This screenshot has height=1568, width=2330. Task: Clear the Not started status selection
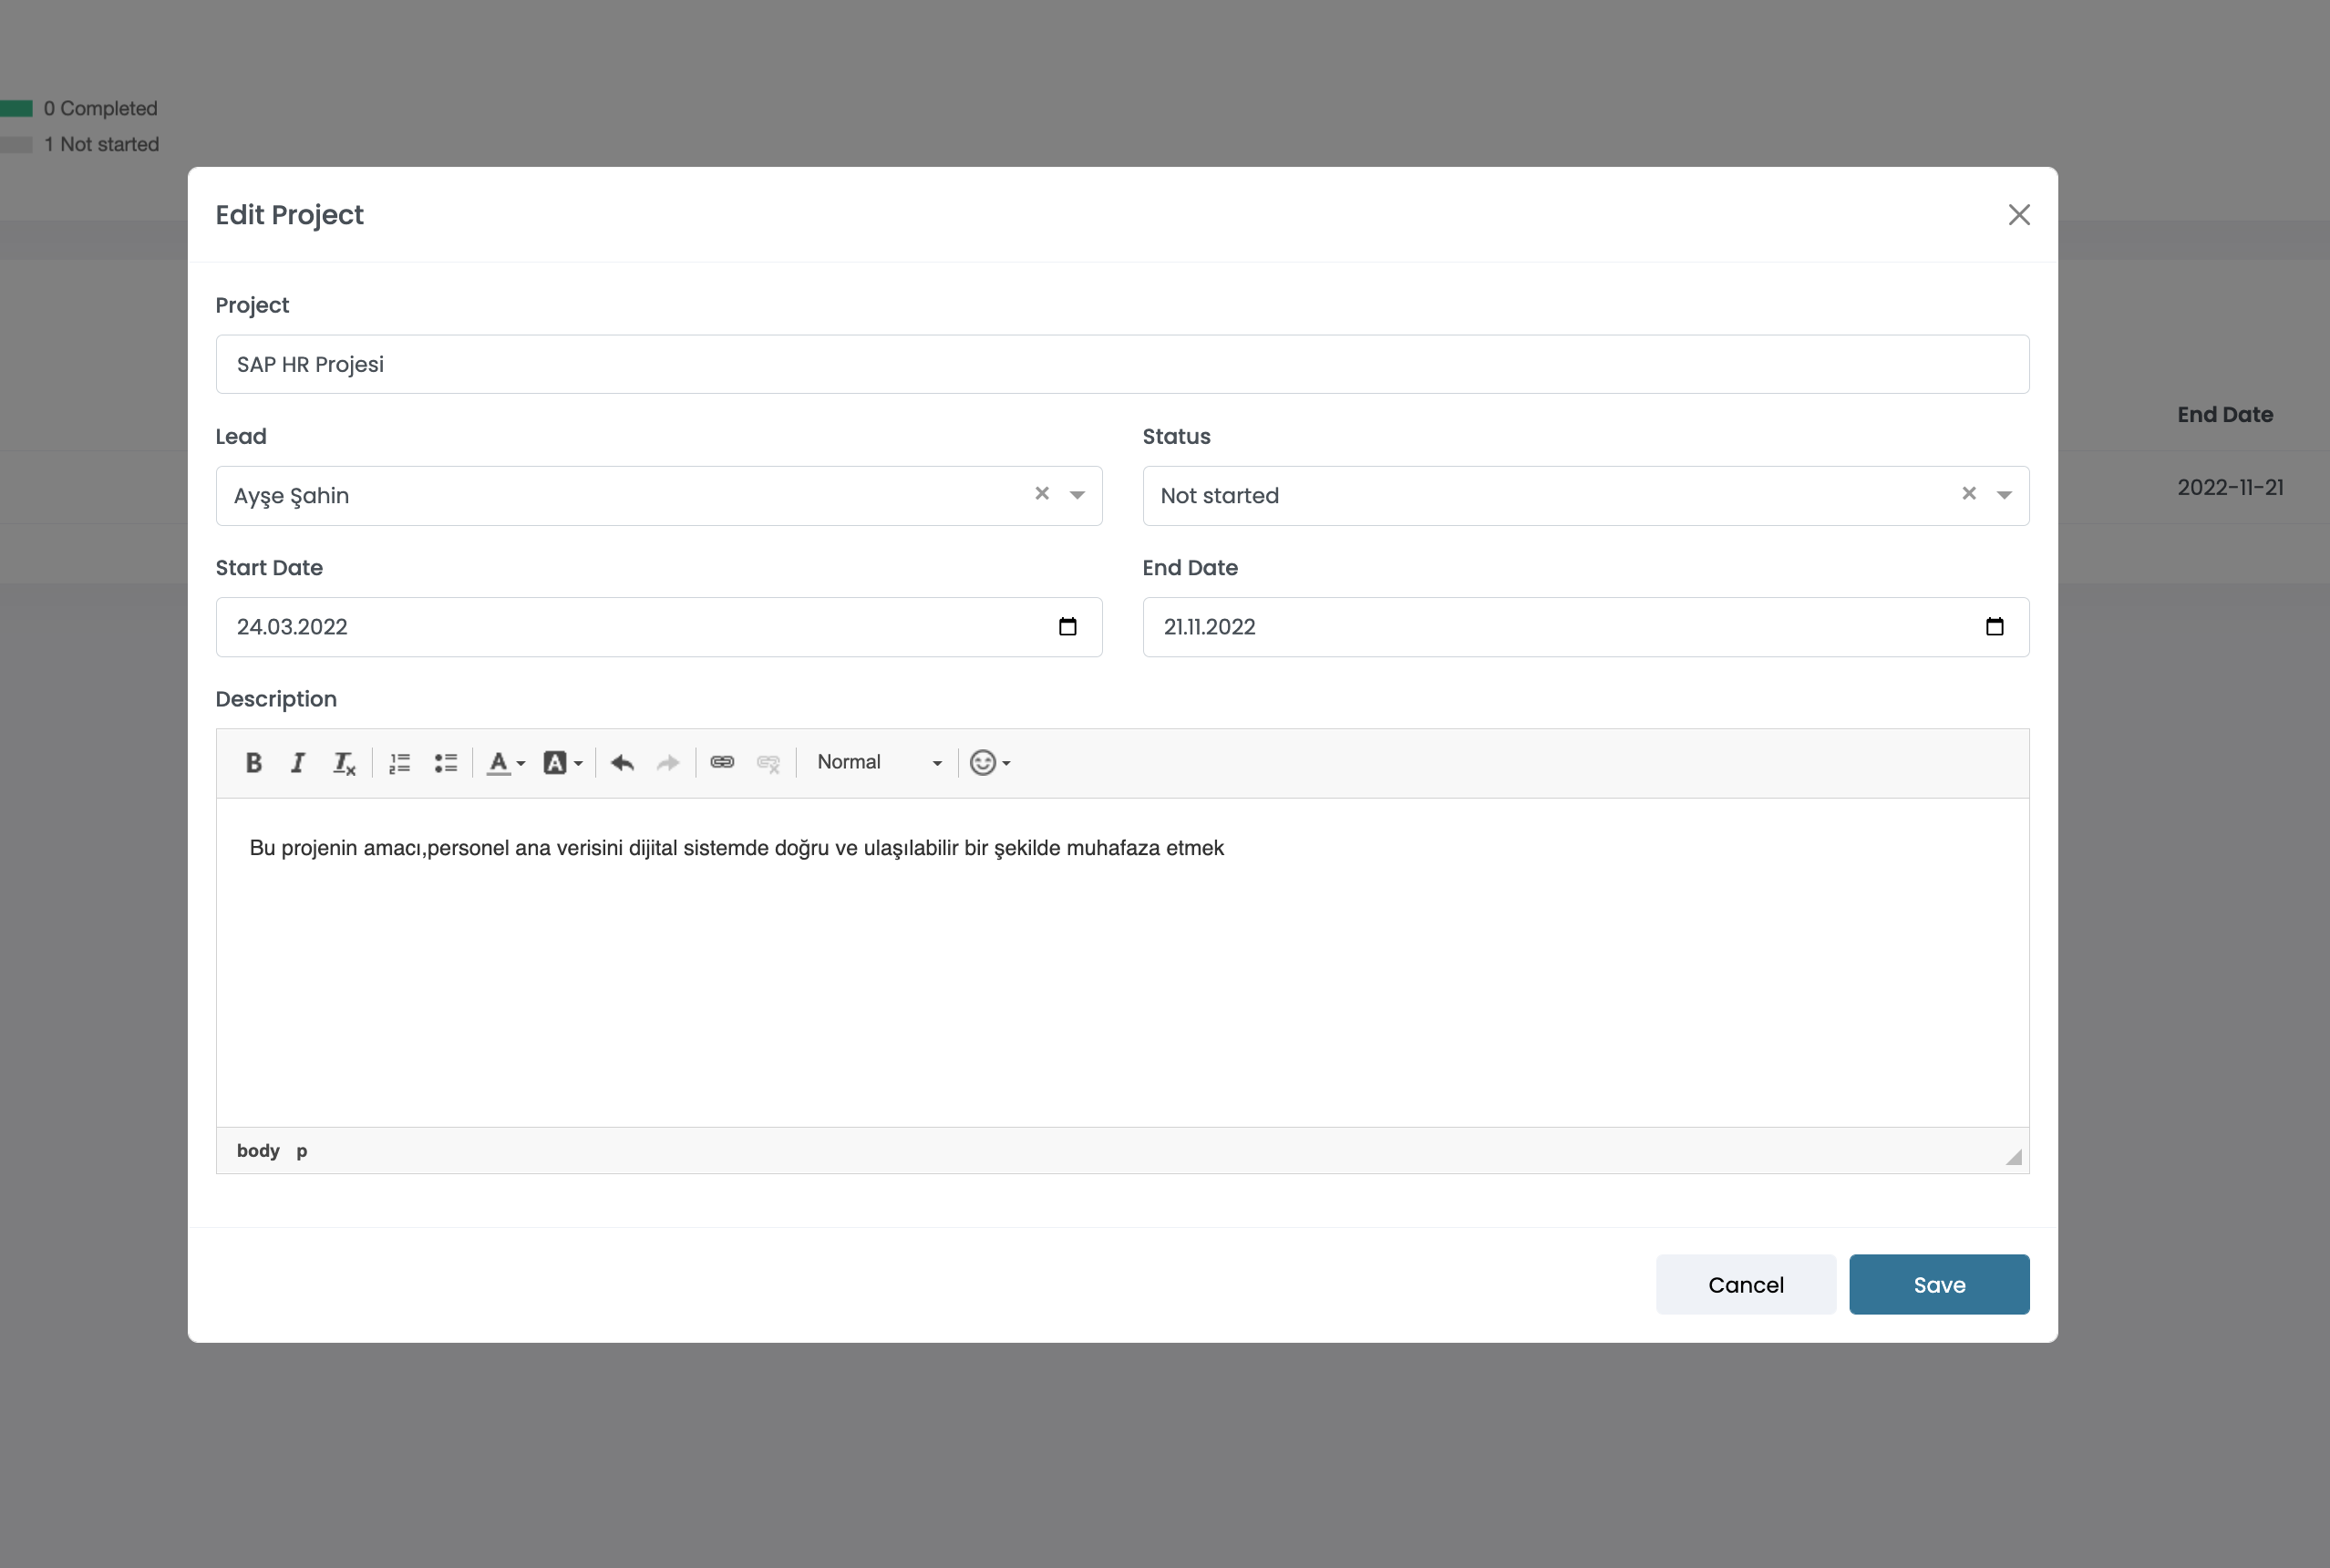[x=1969, y=493]
